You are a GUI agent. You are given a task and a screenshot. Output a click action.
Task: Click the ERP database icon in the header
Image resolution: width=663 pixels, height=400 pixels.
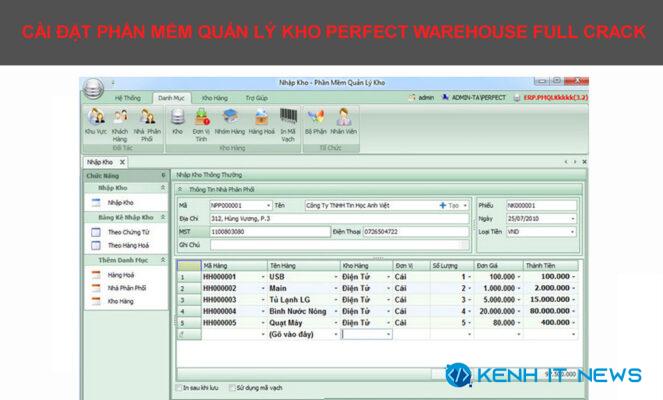517,98
